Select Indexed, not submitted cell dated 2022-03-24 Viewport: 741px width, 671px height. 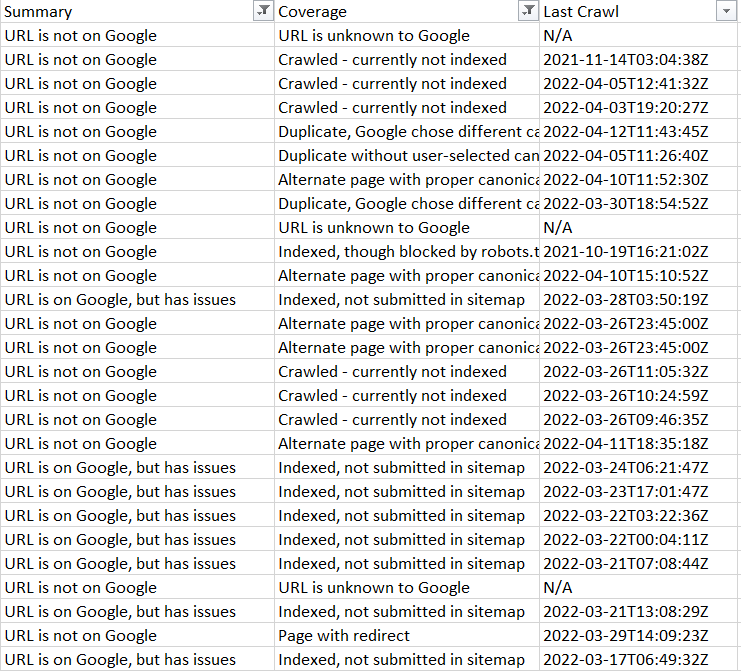point(406,468)
